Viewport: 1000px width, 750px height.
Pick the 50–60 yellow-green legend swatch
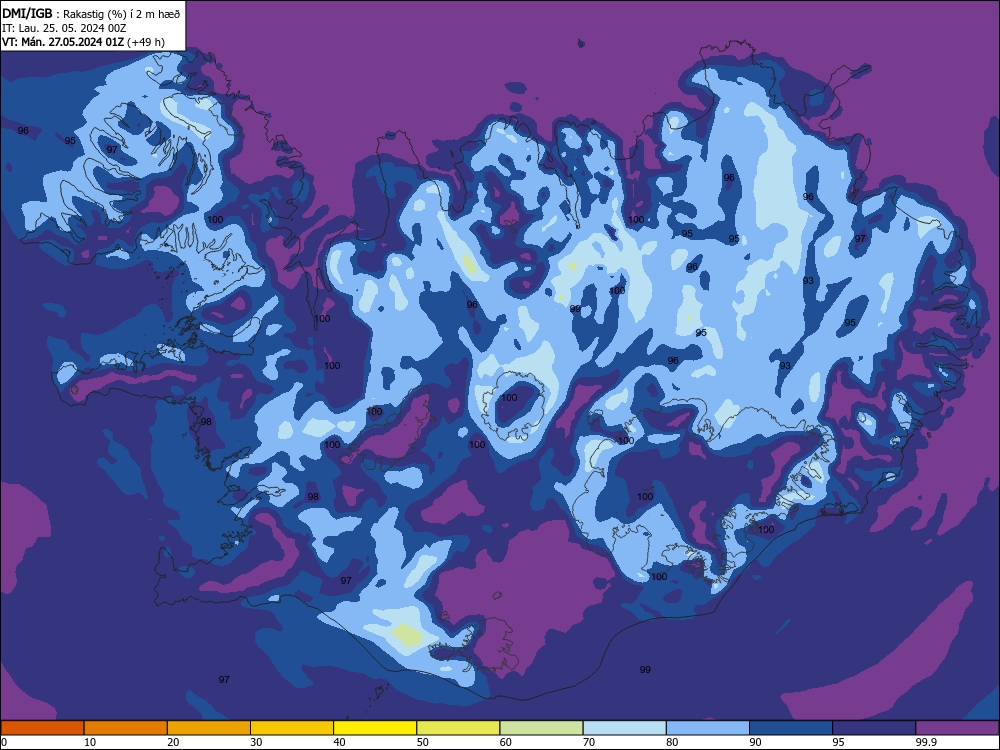tap(458, 728)
